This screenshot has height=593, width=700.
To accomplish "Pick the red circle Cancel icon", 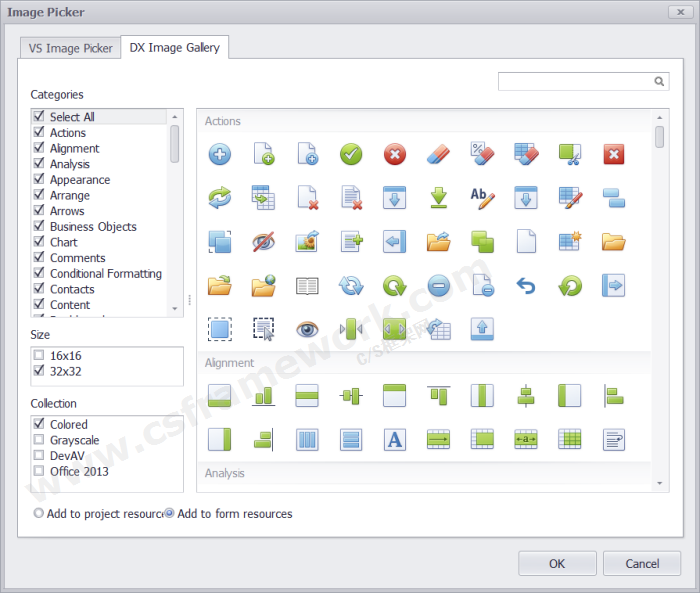I will click(x=395, y=154).
